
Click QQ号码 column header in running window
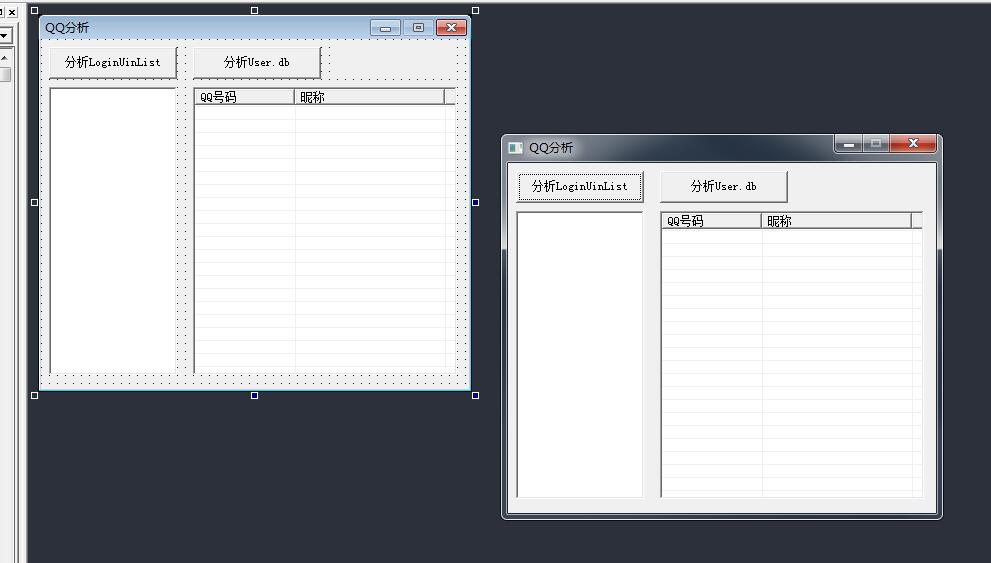click(x=711, y=221)
